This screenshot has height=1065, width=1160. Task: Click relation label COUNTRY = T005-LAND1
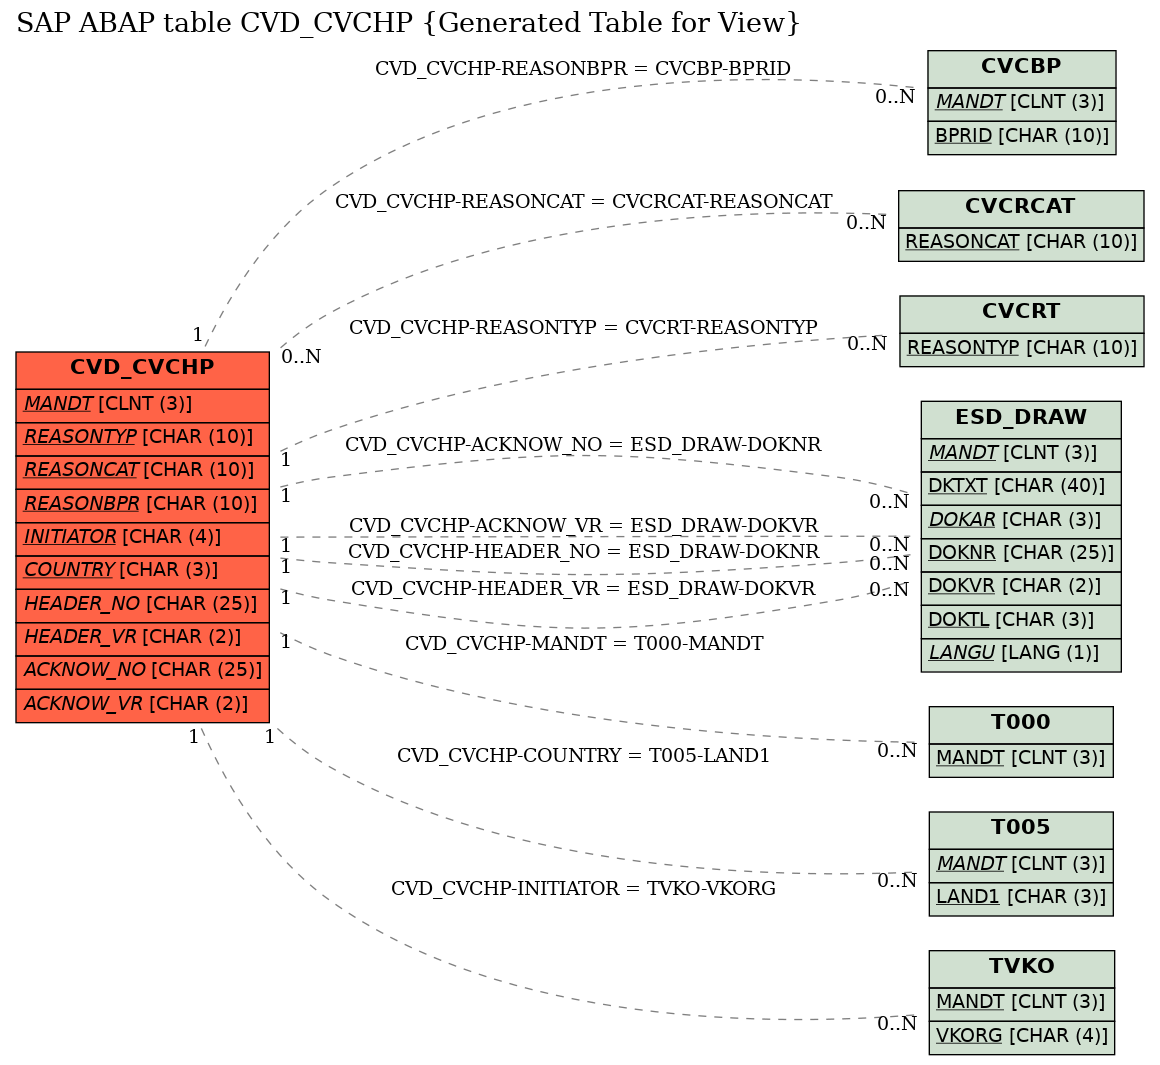pyautogui.click(x=583, y=757)
